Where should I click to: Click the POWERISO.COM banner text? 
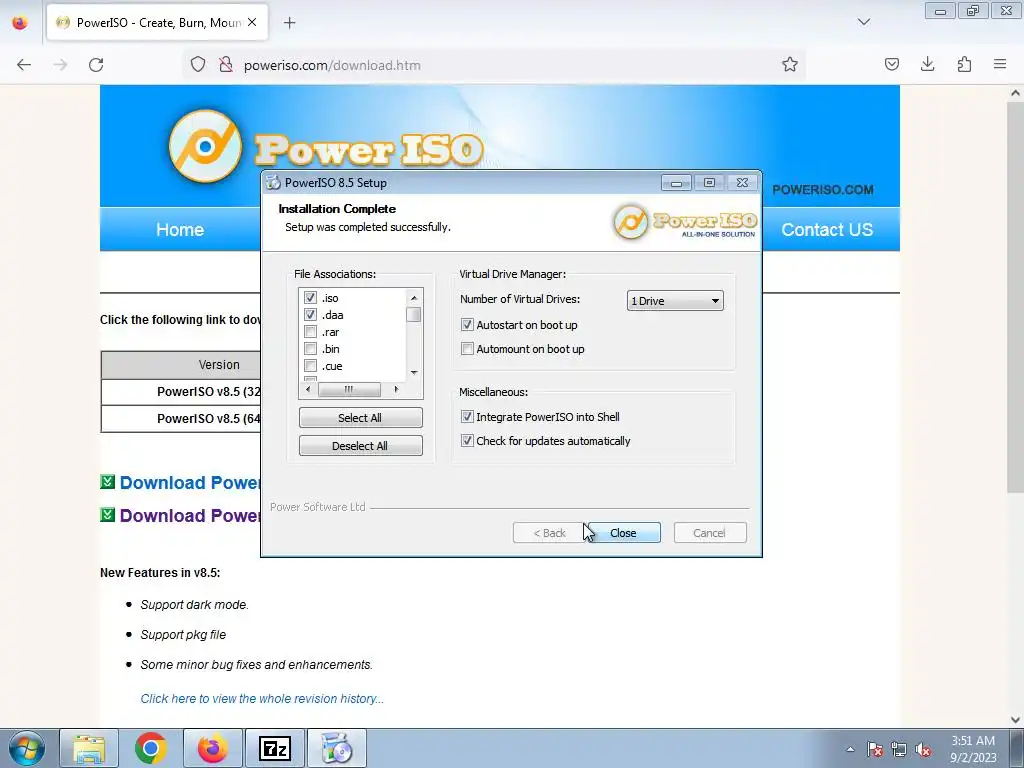(823, 190)
